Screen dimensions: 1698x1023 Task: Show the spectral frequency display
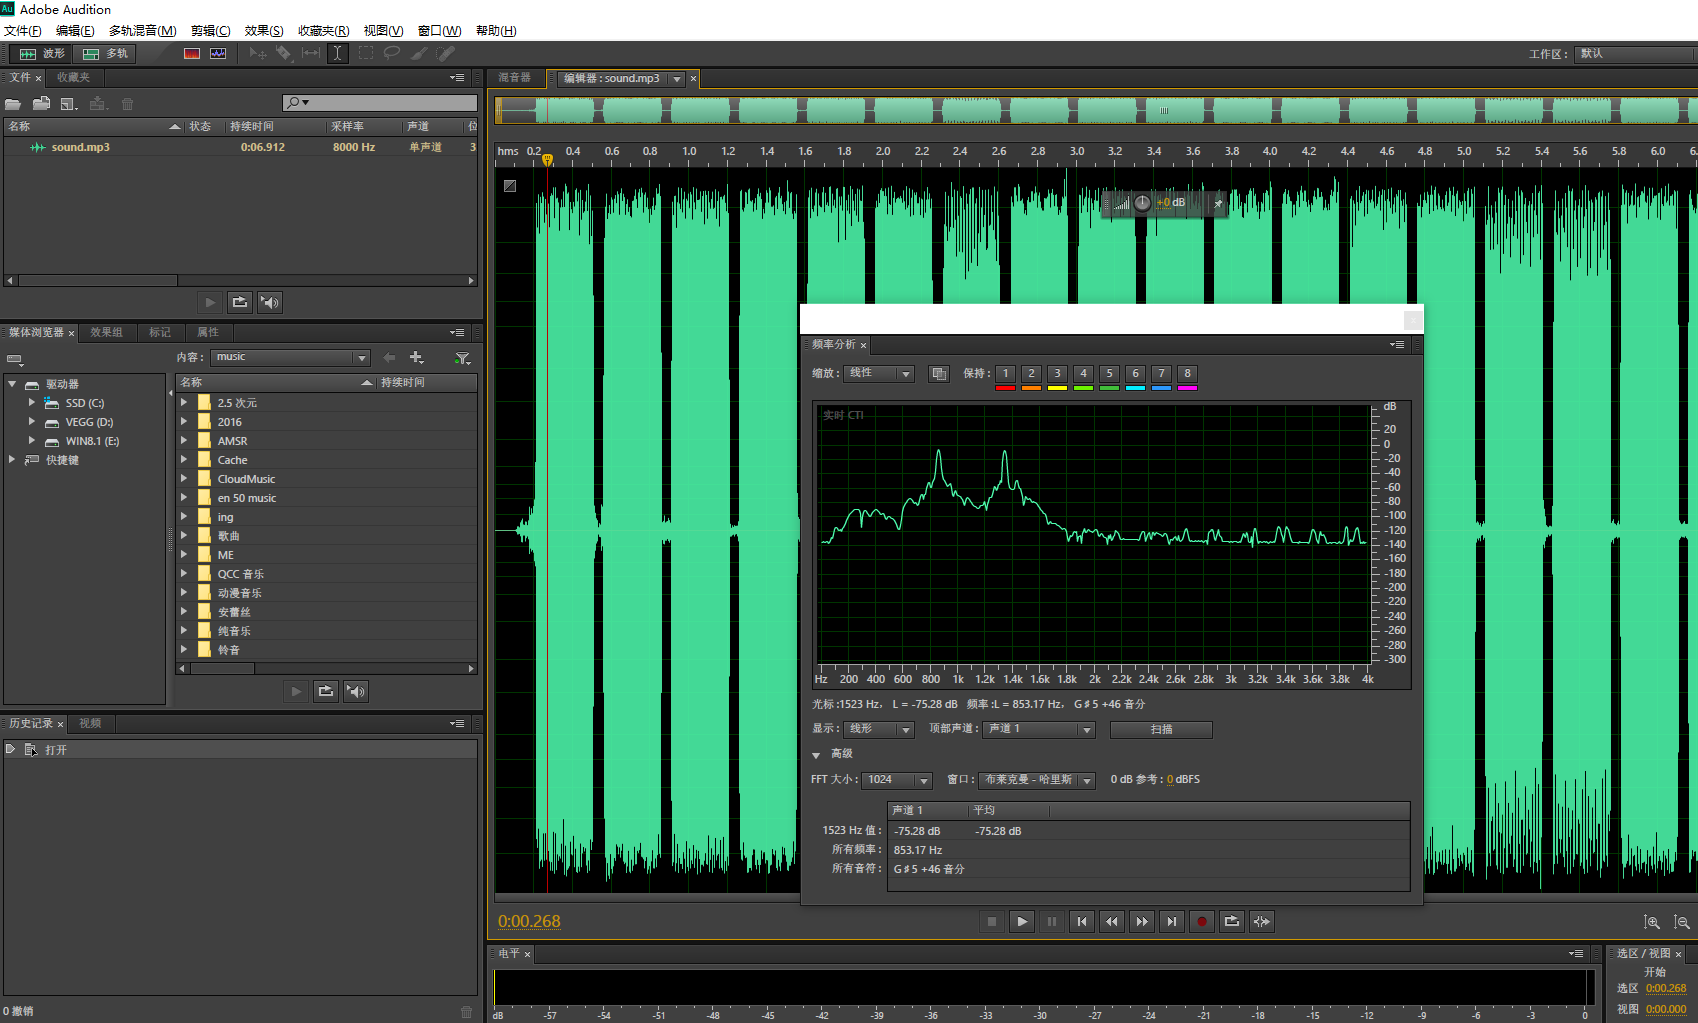[192, 53]
